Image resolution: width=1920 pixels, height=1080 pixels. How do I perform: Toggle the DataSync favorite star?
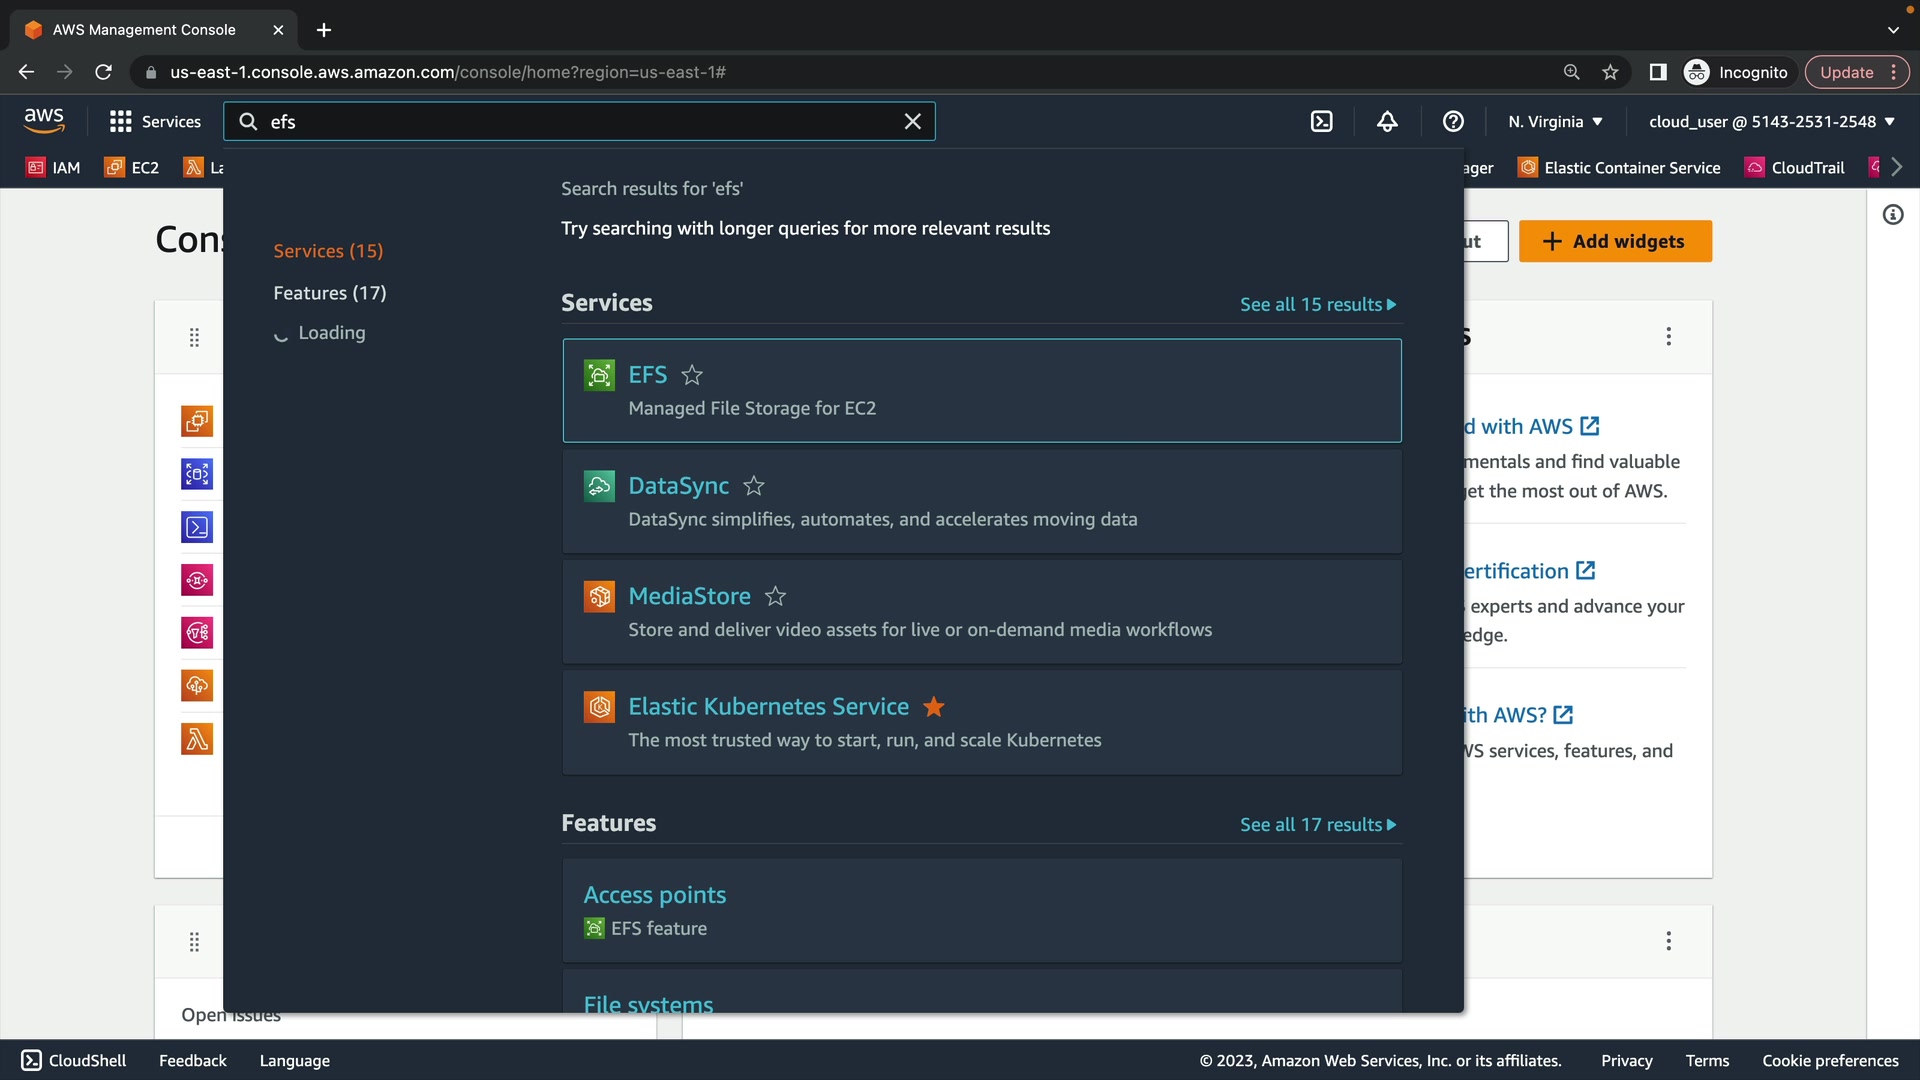point(754,486)
